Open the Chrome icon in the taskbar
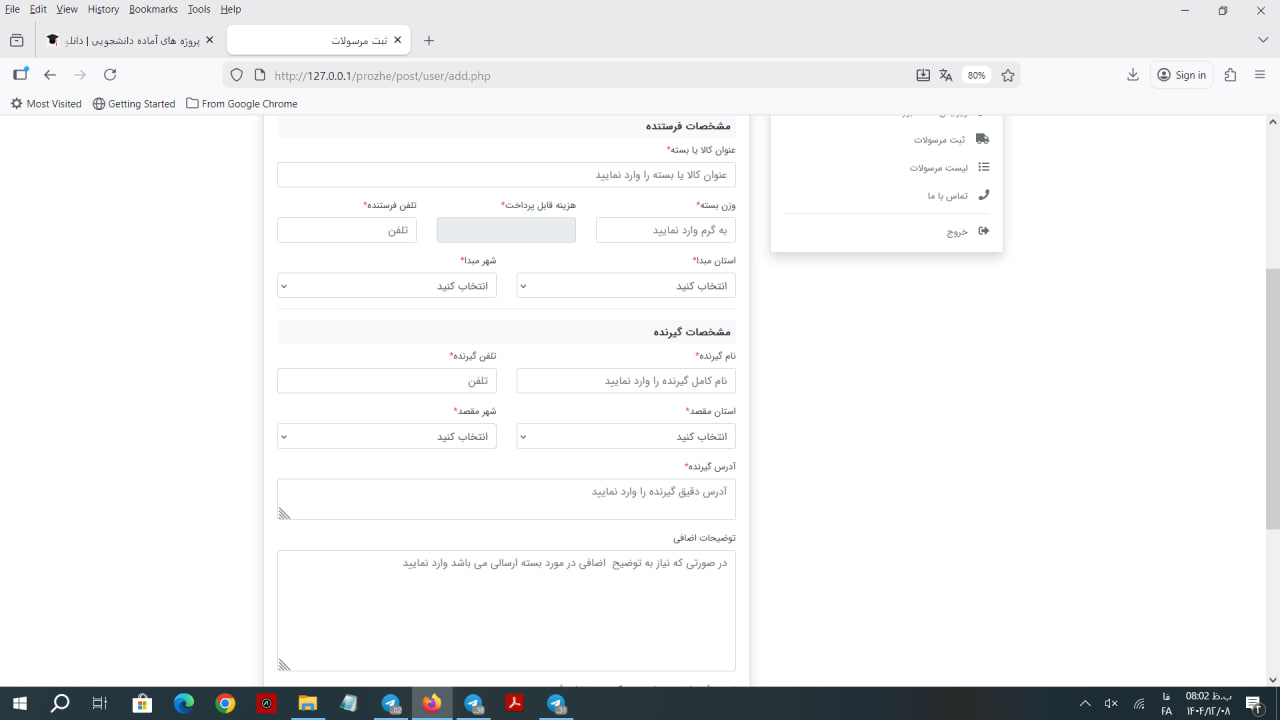The image size is (1280, 720). pos(225,704)
